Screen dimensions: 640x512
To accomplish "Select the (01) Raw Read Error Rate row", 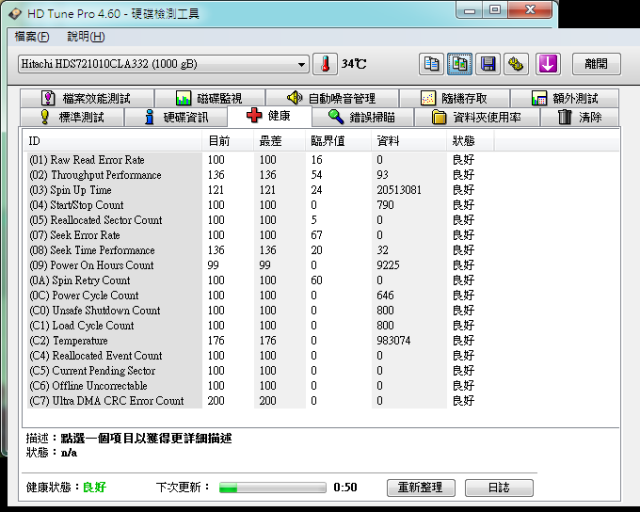I will (261, 160).
